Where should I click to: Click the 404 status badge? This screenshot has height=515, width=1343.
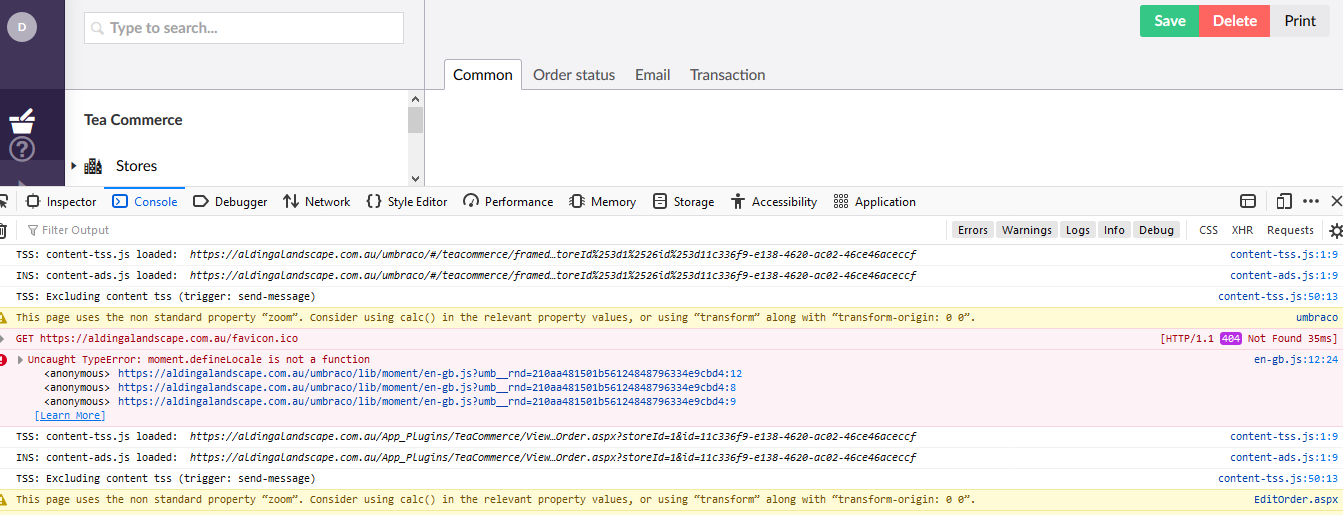[x=1230, y=338]
